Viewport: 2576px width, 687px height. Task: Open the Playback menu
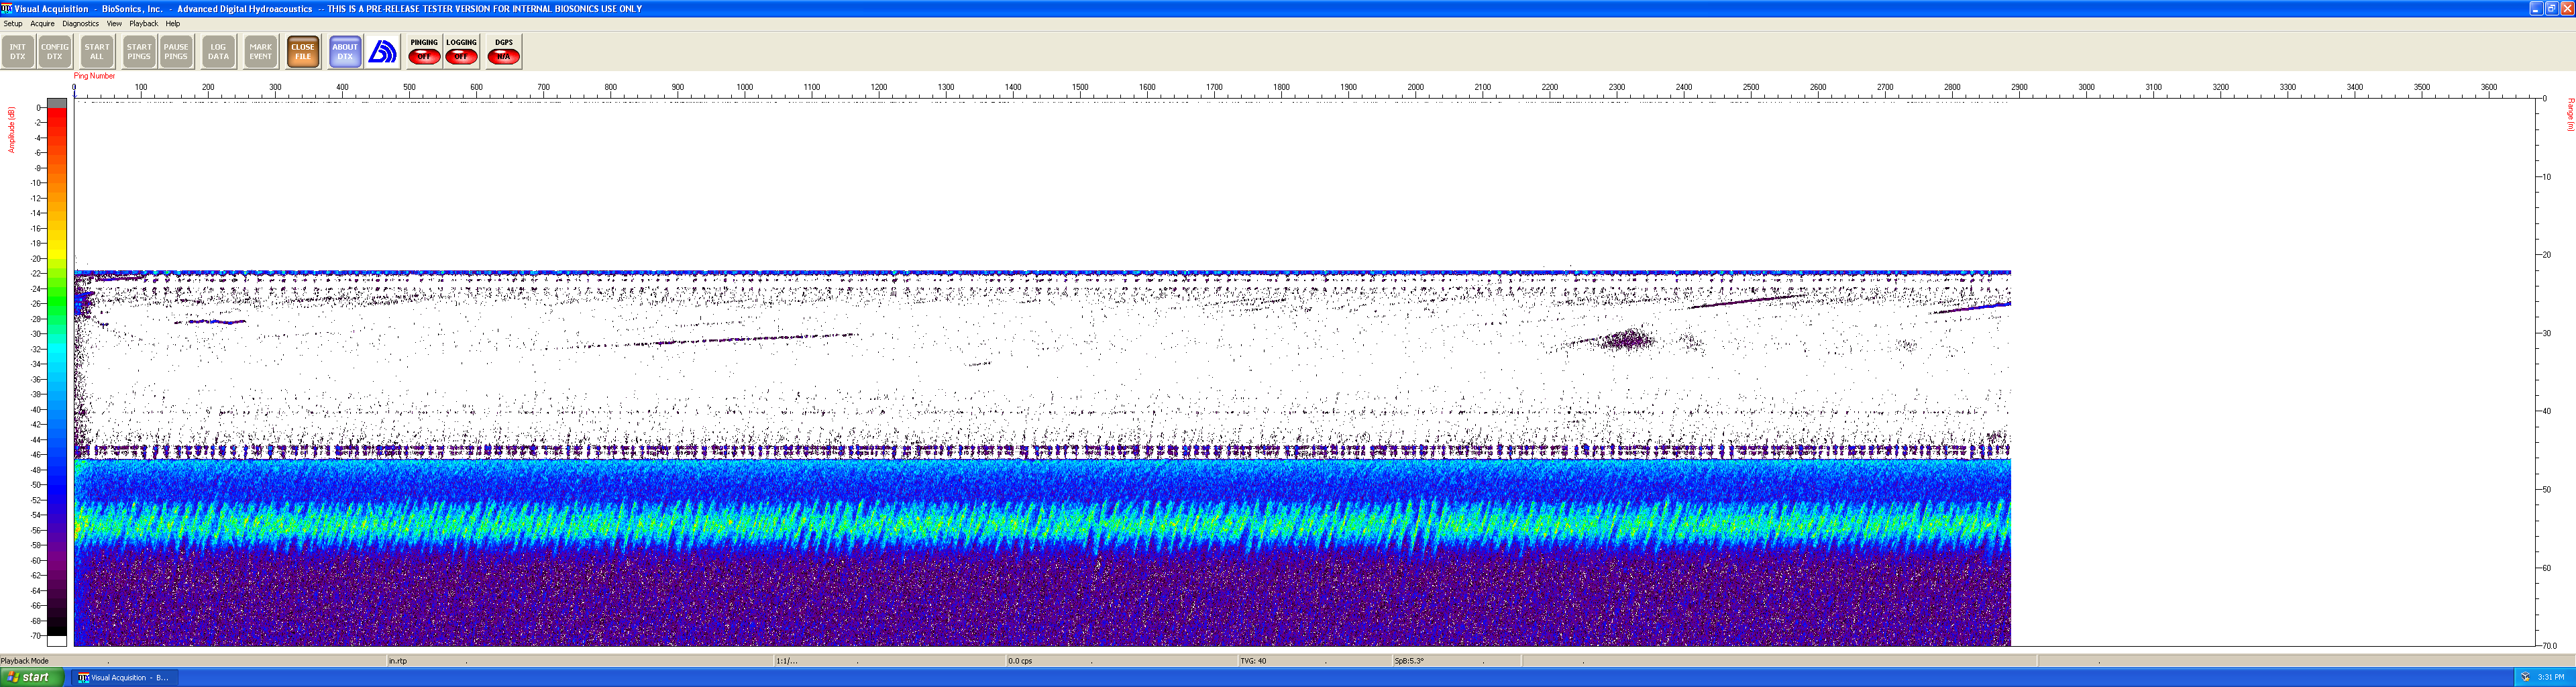[x=143, y=24]
